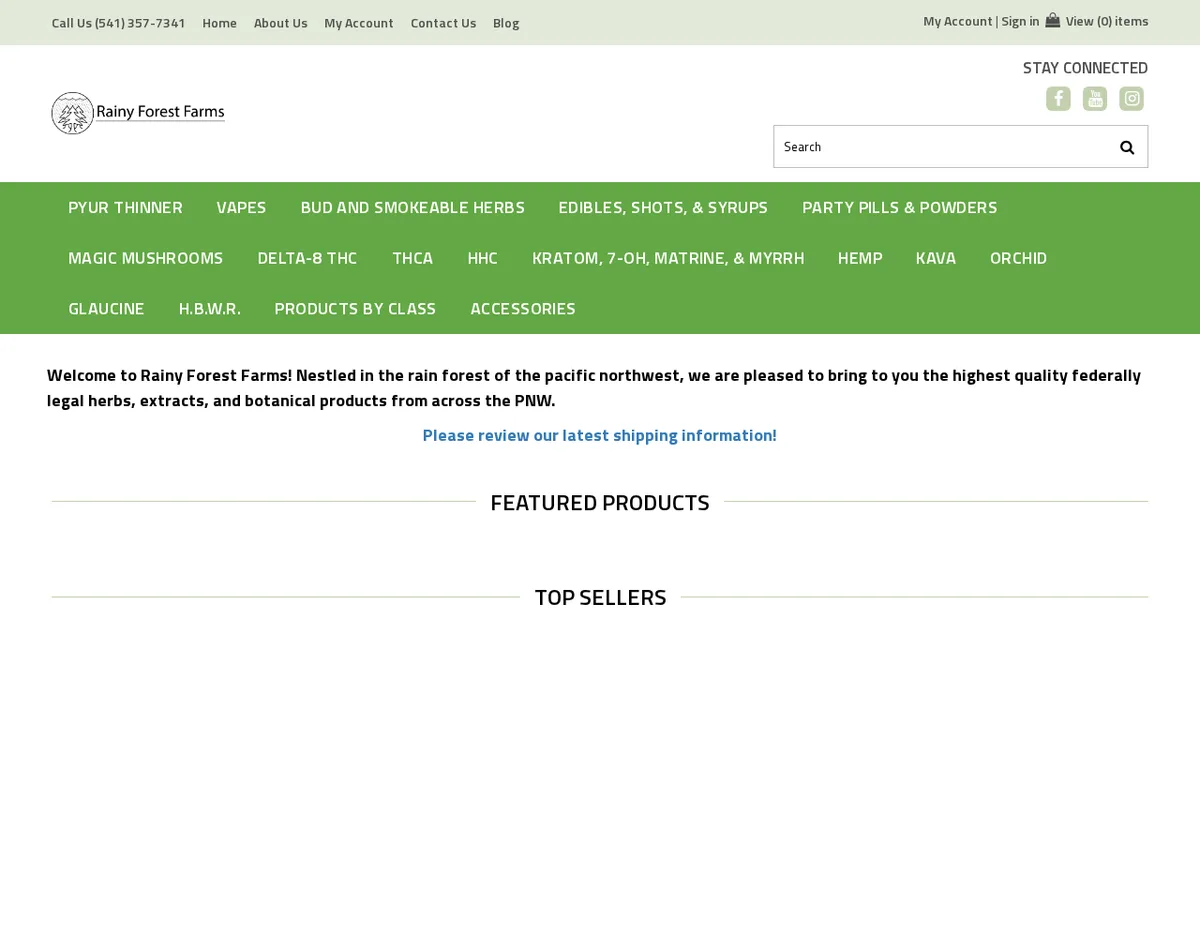Select the Accessories category

click(x=523, y=308)
